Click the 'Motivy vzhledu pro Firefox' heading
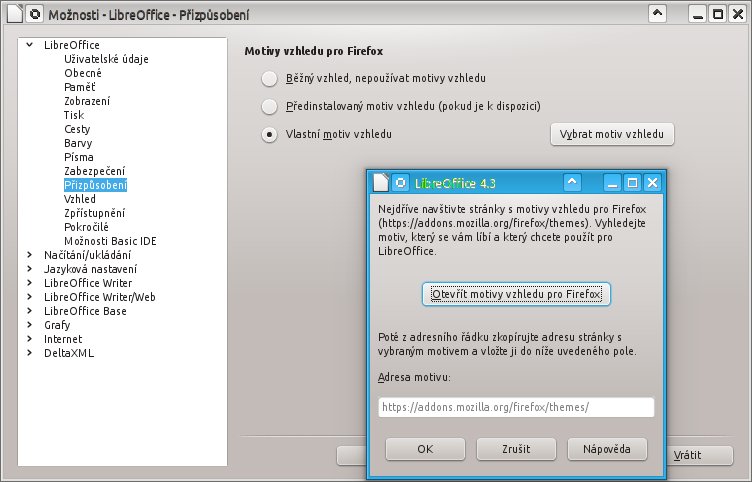The image size is (752, 482). tap(314, 51)
